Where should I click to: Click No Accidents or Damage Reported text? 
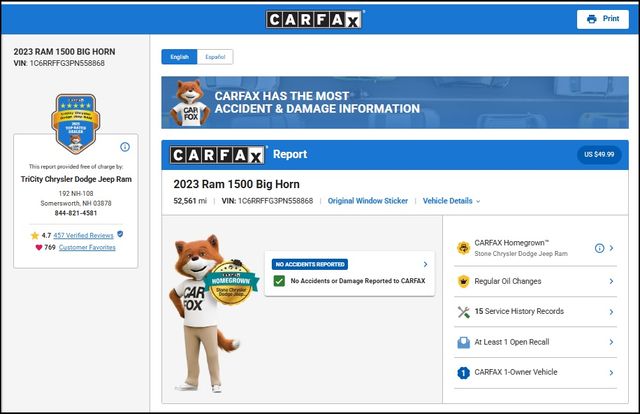pos(358,281)
